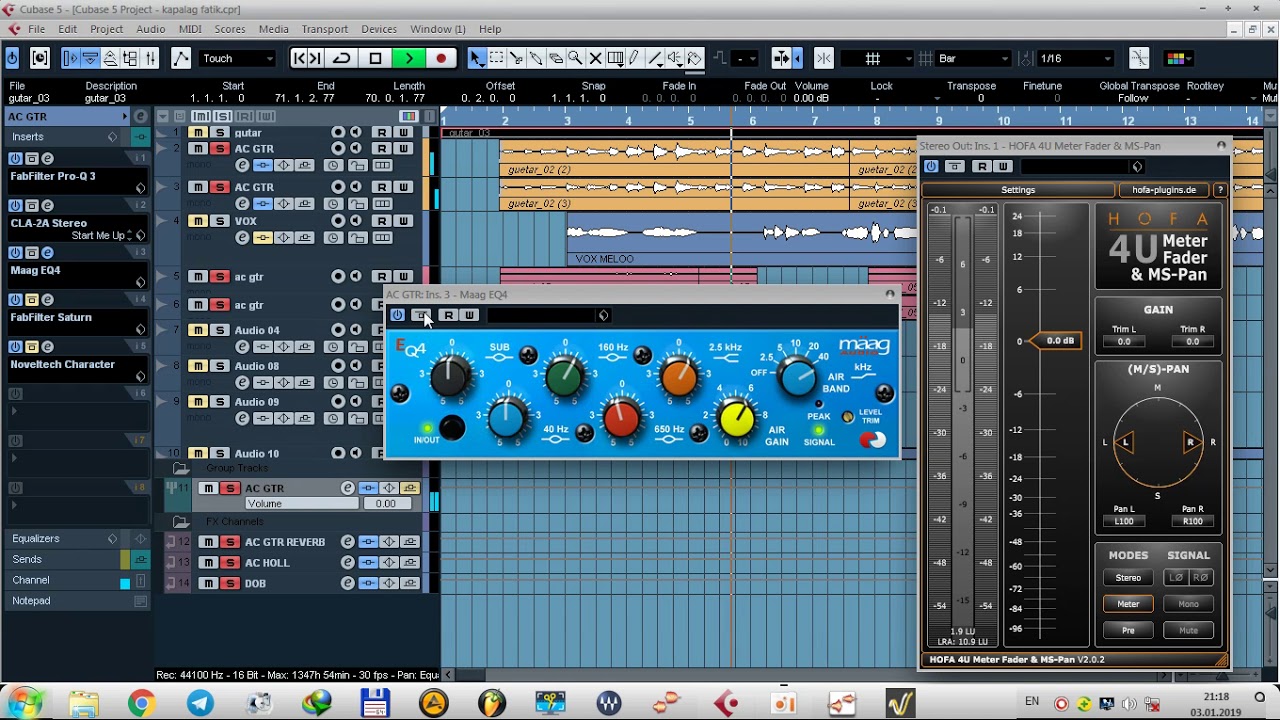Select the Draw pencil tool
Viewport: 1280px width, 720px height.
click(x=634, y=58)
